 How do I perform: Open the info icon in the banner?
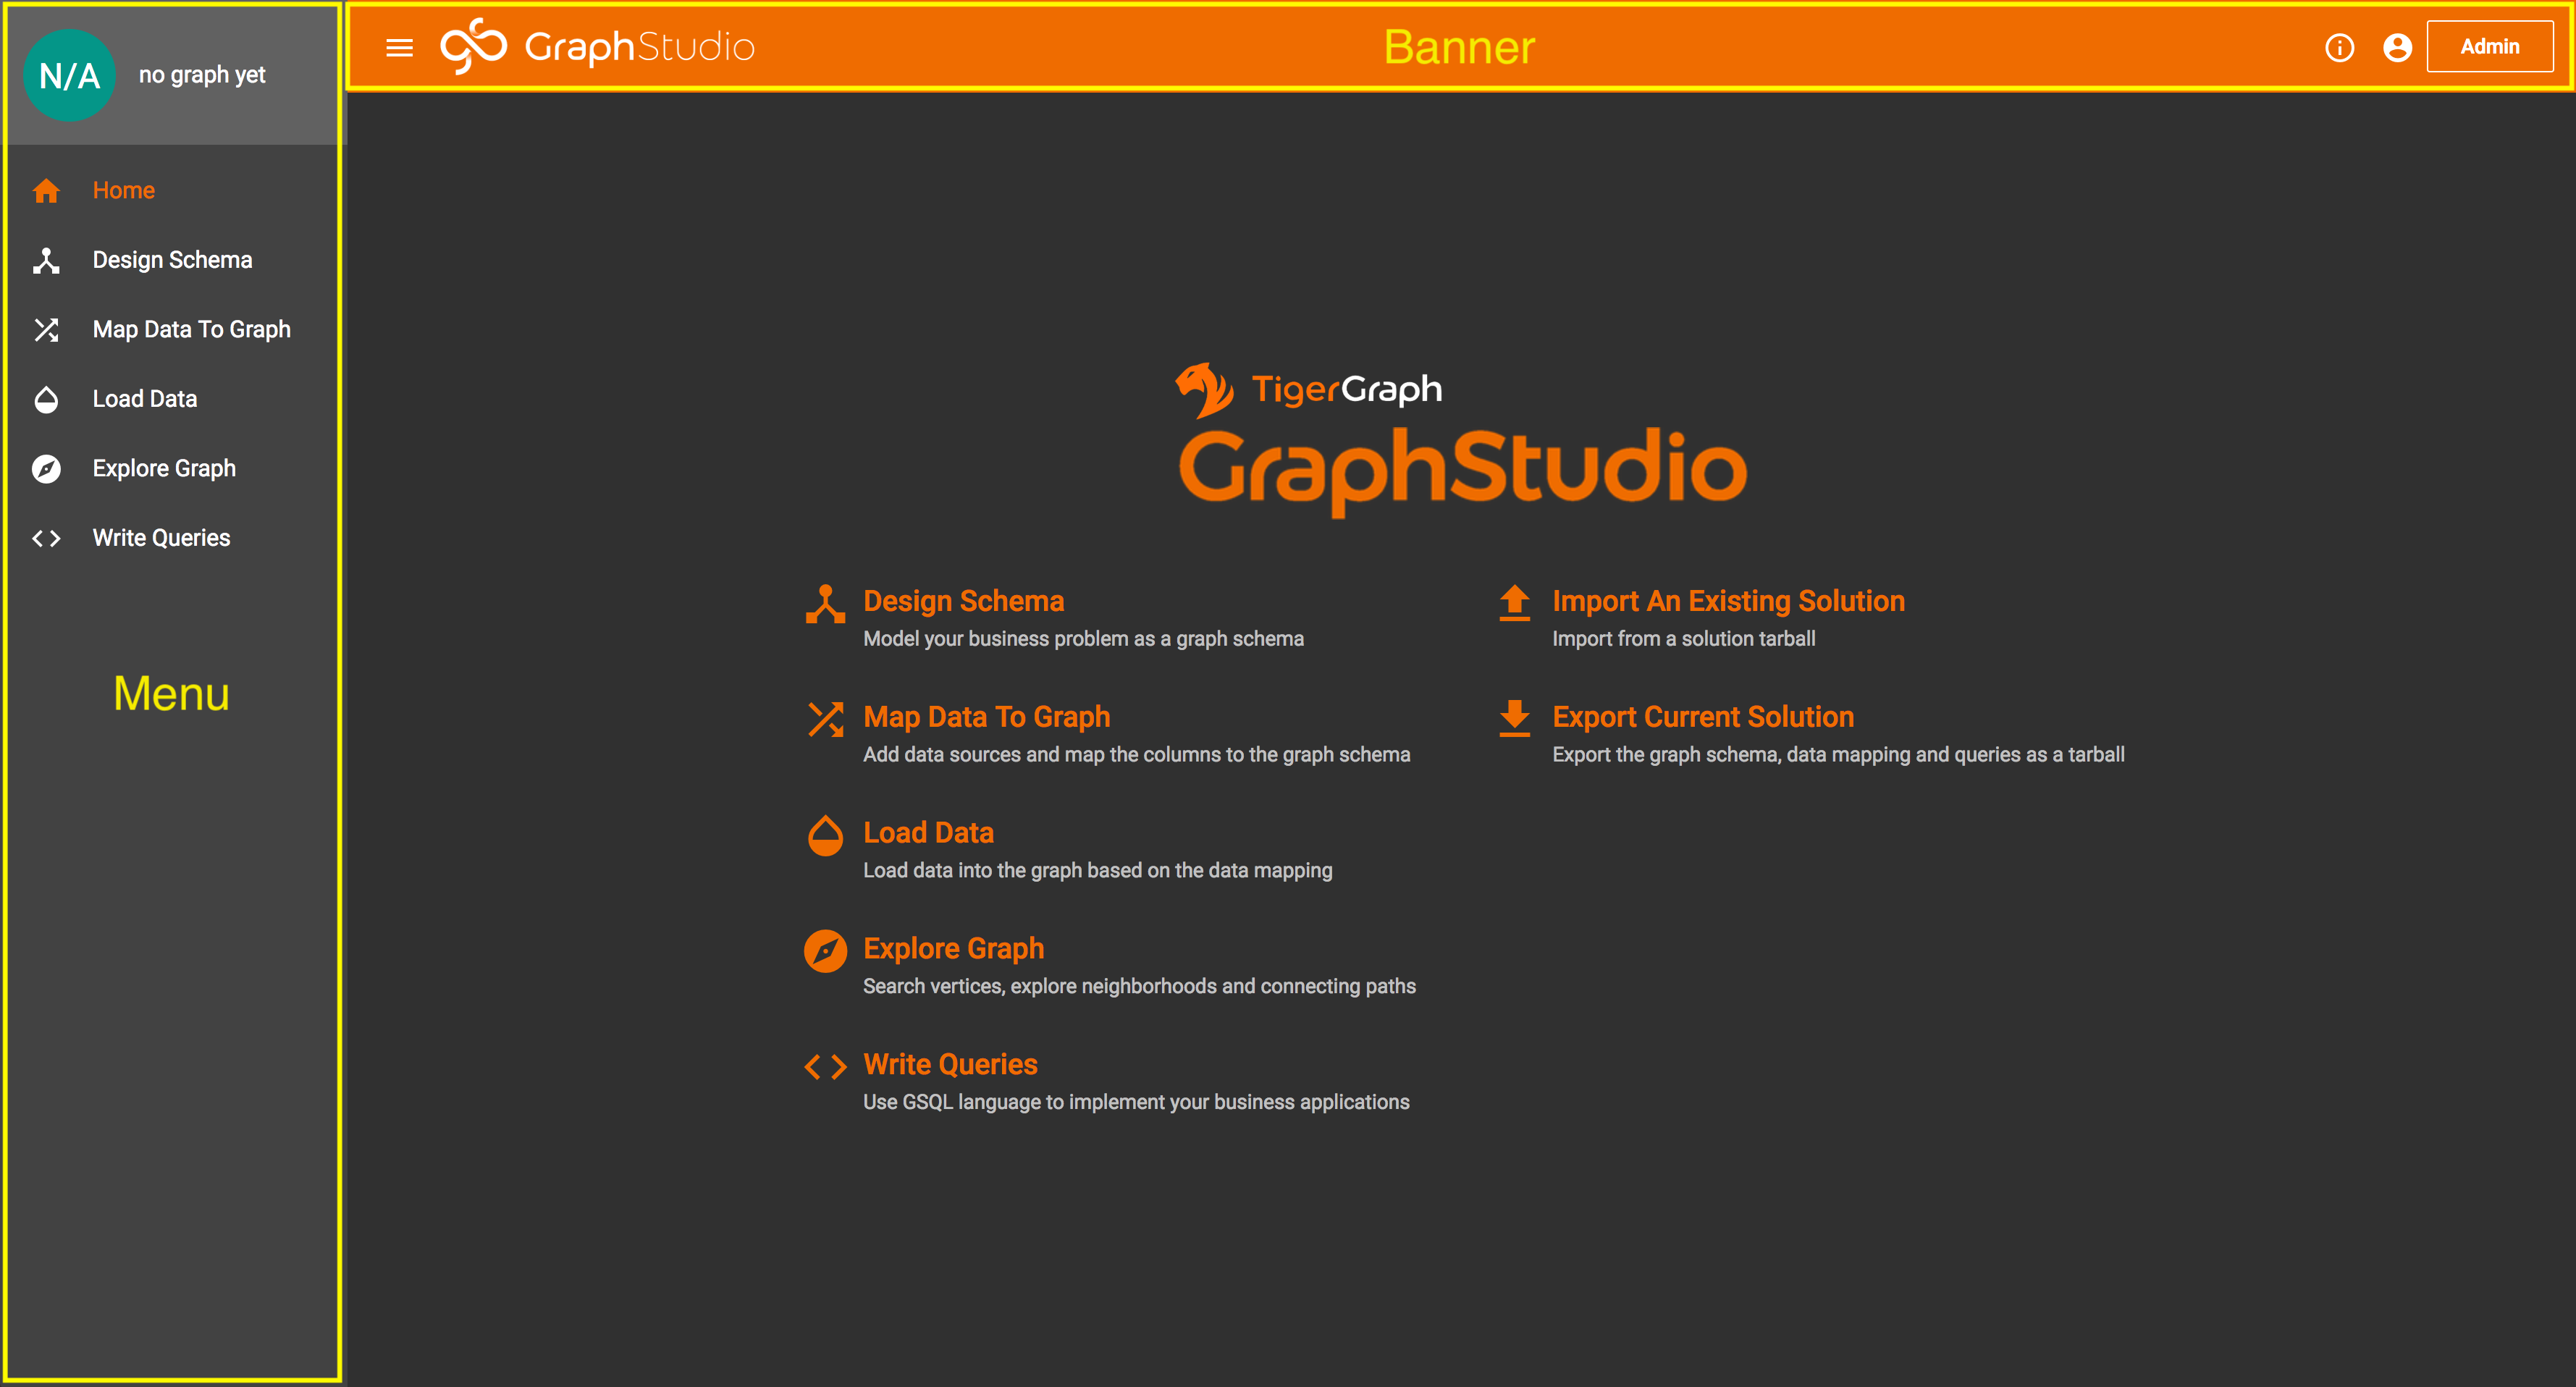pyautogui.click(x=2339, y=47)
